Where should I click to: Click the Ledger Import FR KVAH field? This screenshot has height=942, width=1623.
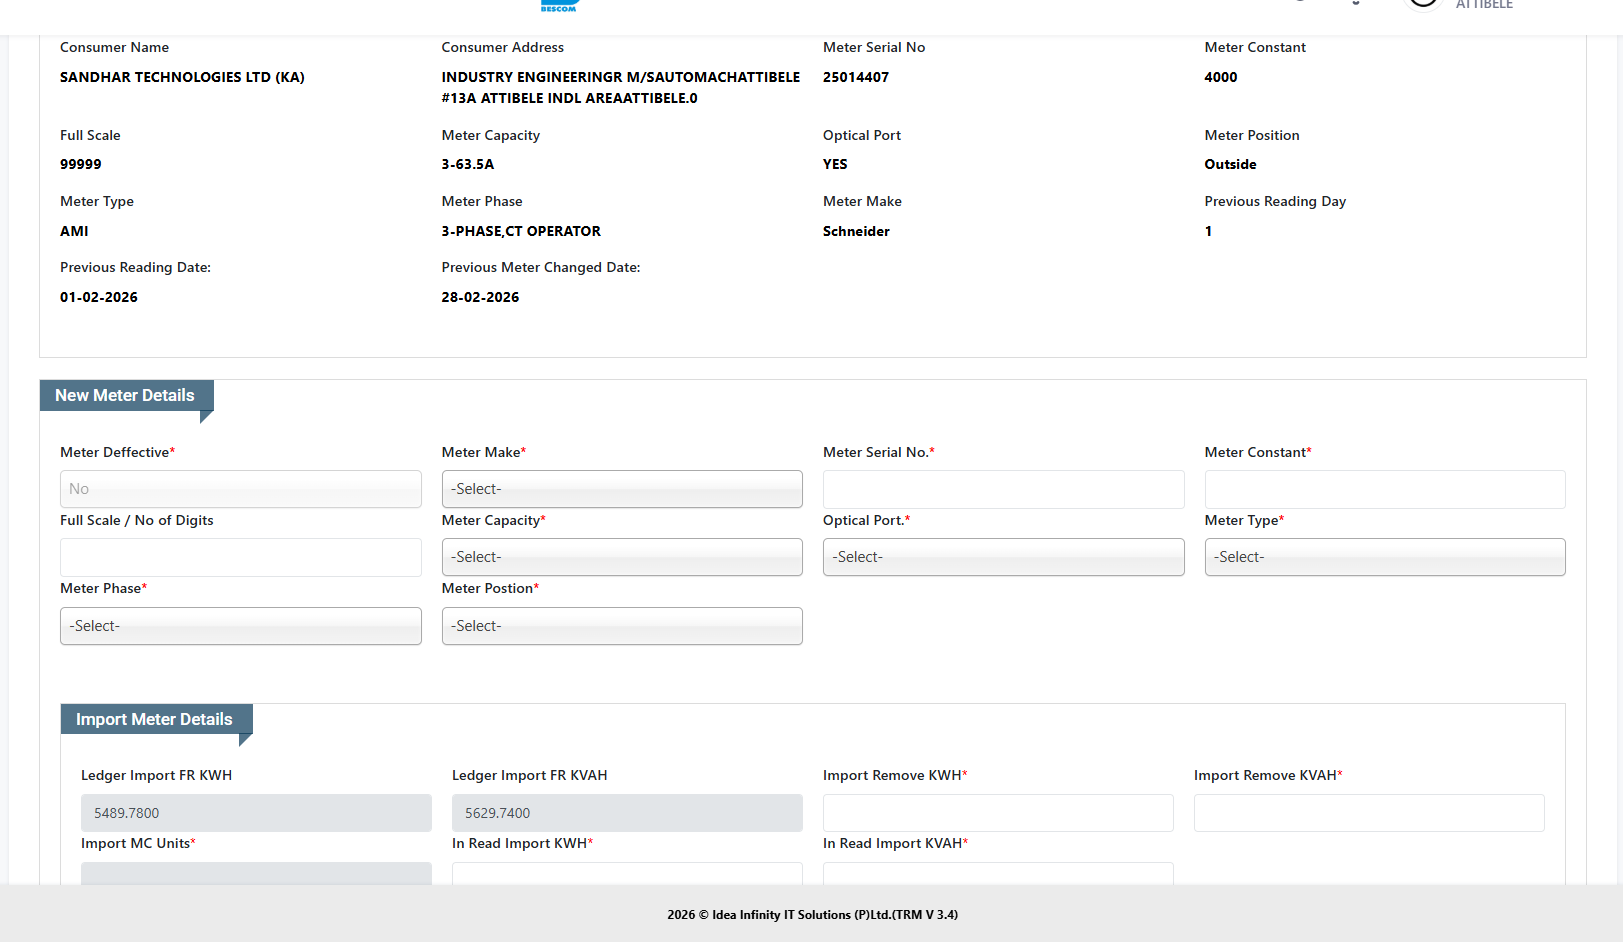[x=627, y=813]
